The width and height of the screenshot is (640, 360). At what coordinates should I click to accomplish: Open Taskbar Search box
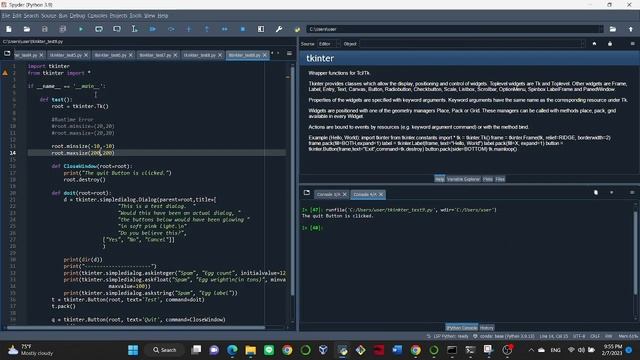click(165, 350)
